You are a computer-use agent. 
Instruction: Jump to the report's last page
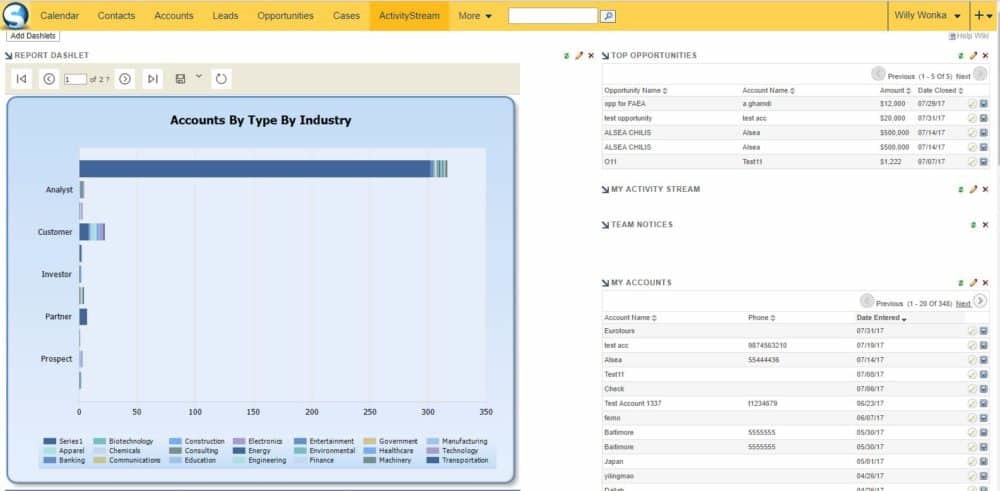pyautogui.click(x=152, y=79)
